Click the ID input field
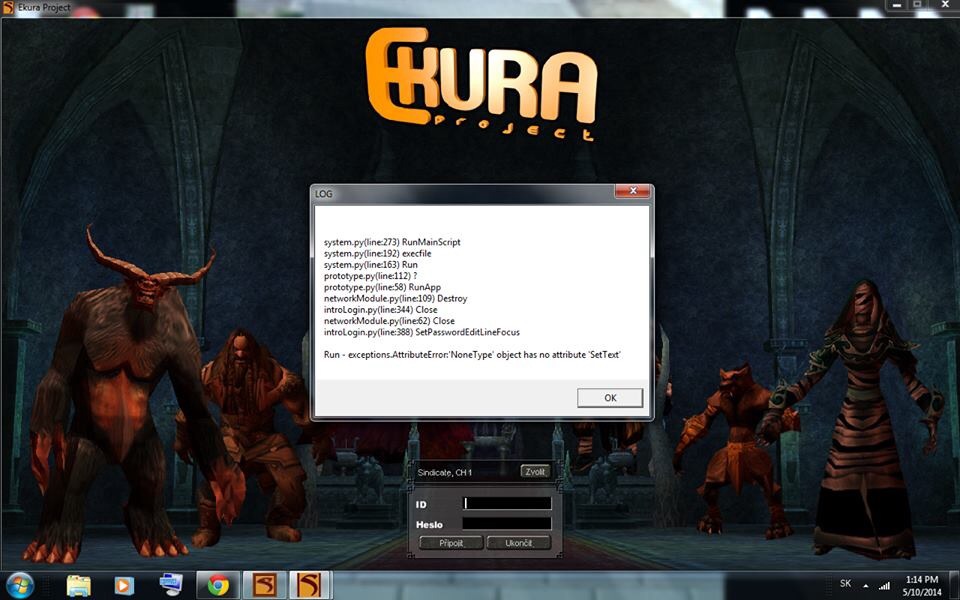Viewport: 960px width, 600px height. click(507, 504)
